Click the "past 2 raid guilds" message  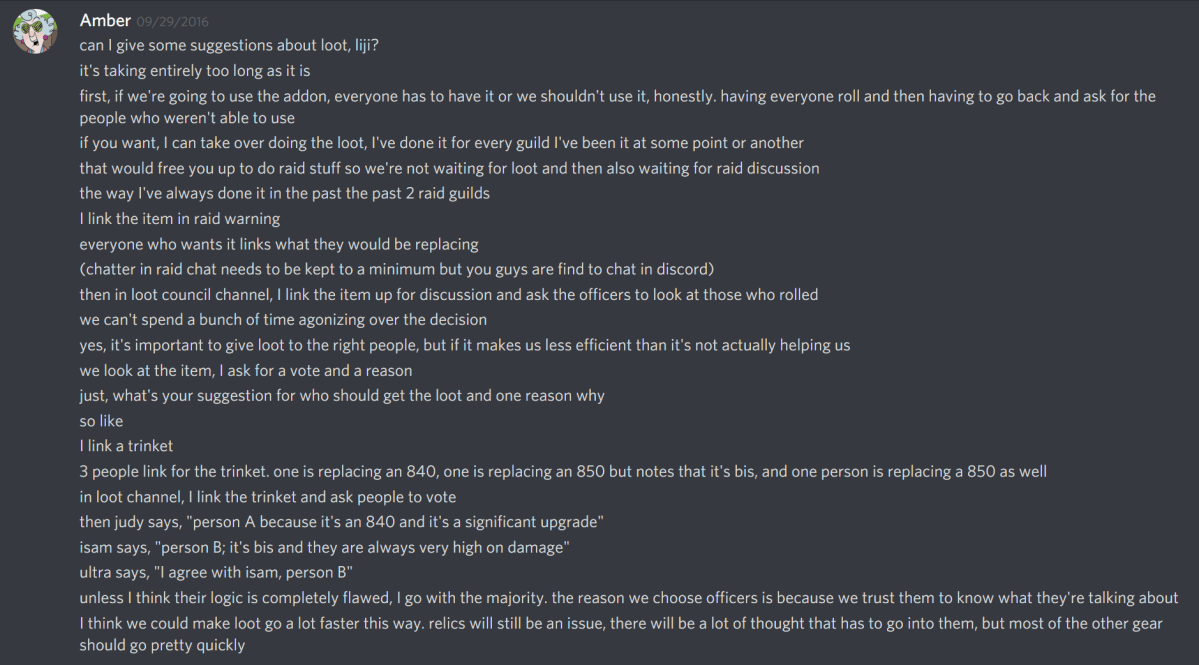coord(284,193)
